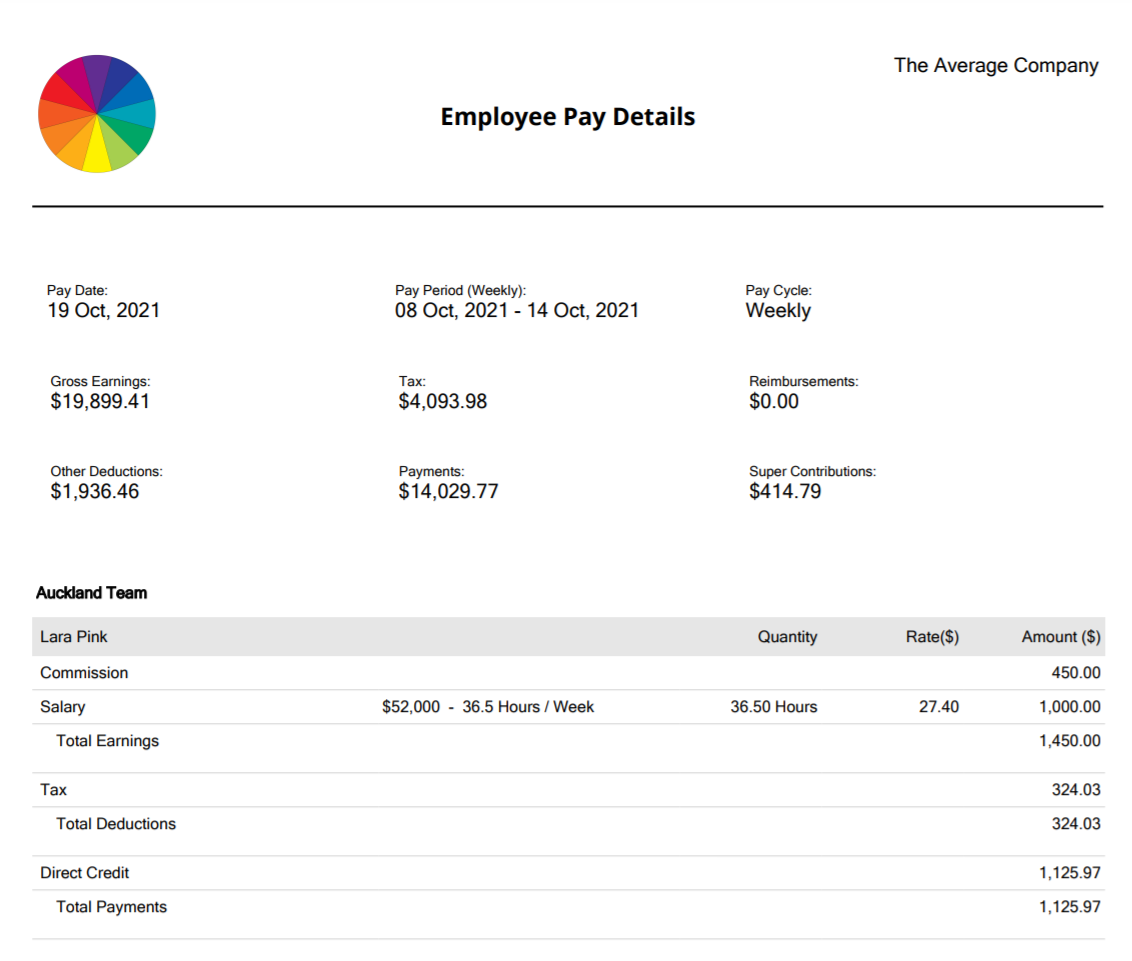This screenshot has height=961, width=1132.
Task: Select the 'Reimbursements:' label
Action: pos(804,381)
